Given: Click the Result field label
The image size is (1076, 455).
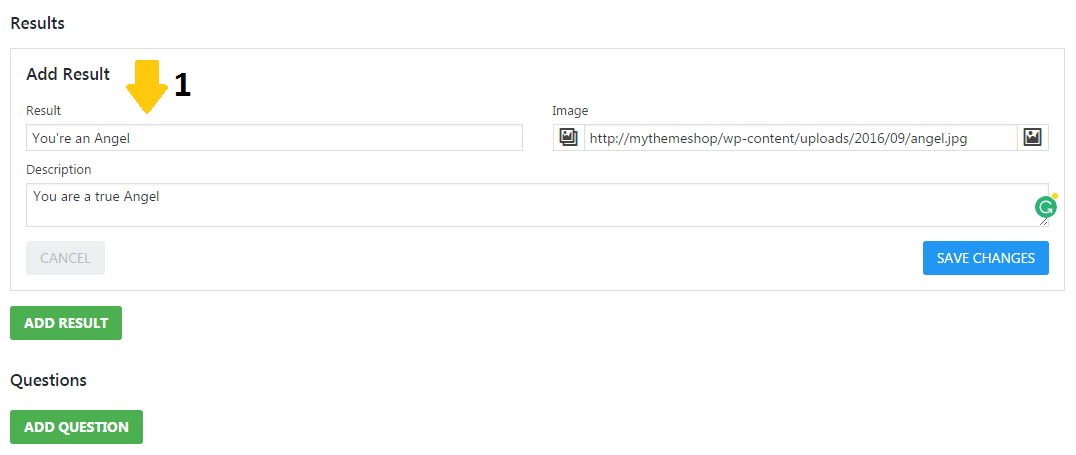Looking at the screenshot, I should point(43,111).
